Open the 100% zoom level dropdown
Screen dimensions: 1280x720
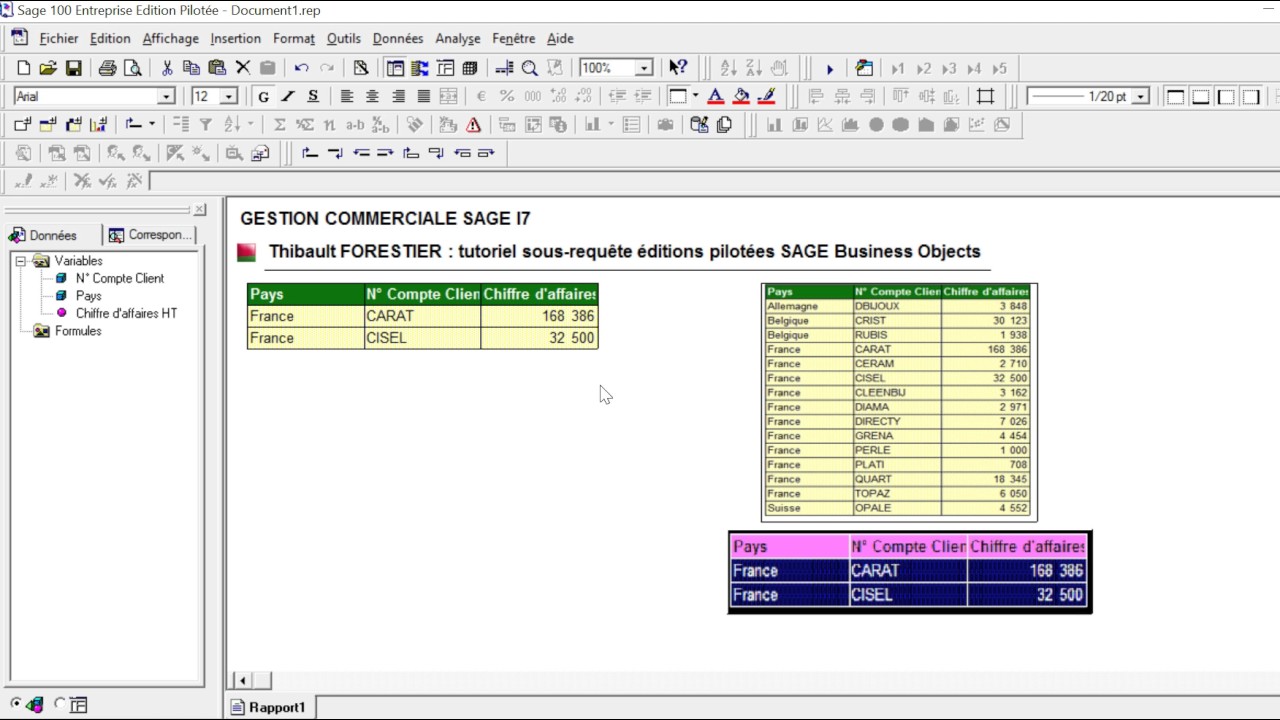click(x=644, y=68)
